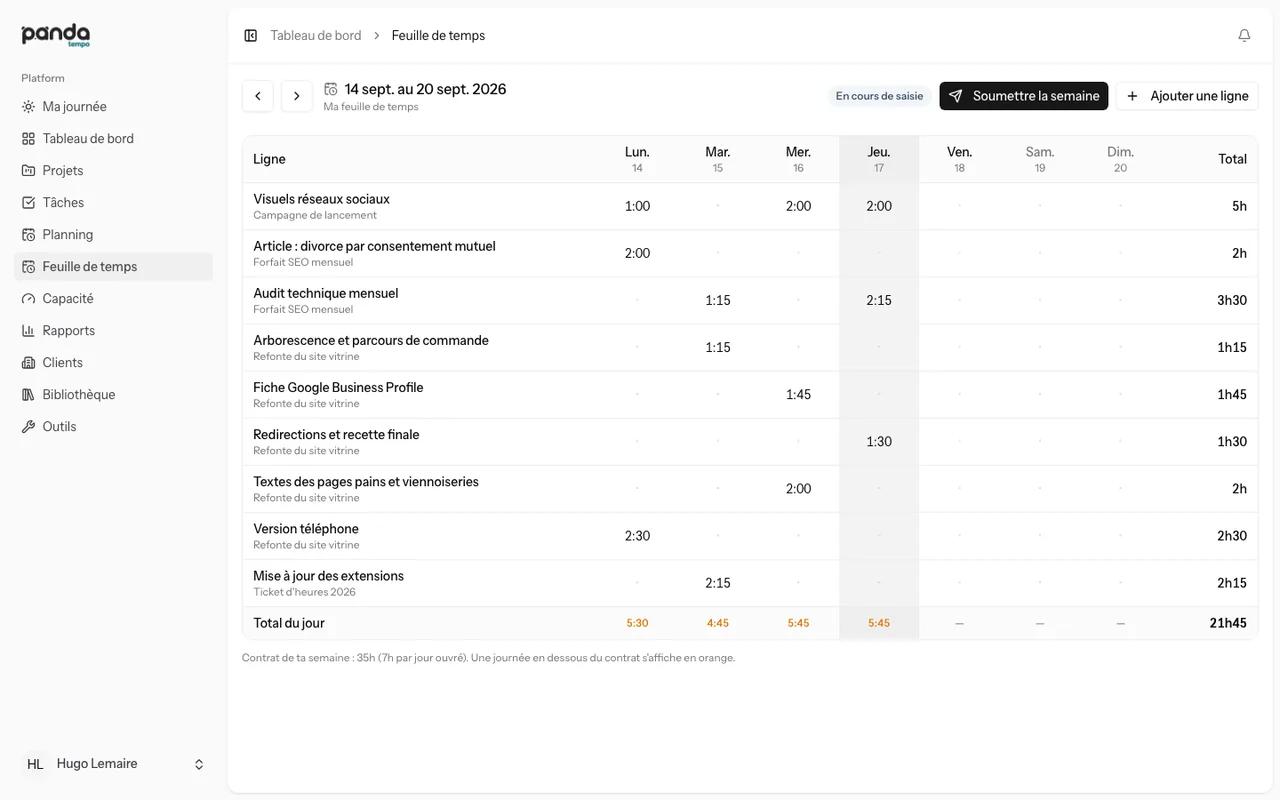This screenshot has height=800, width=1280.
Task: Click the Projets folder icon
Action: [28, 171]
